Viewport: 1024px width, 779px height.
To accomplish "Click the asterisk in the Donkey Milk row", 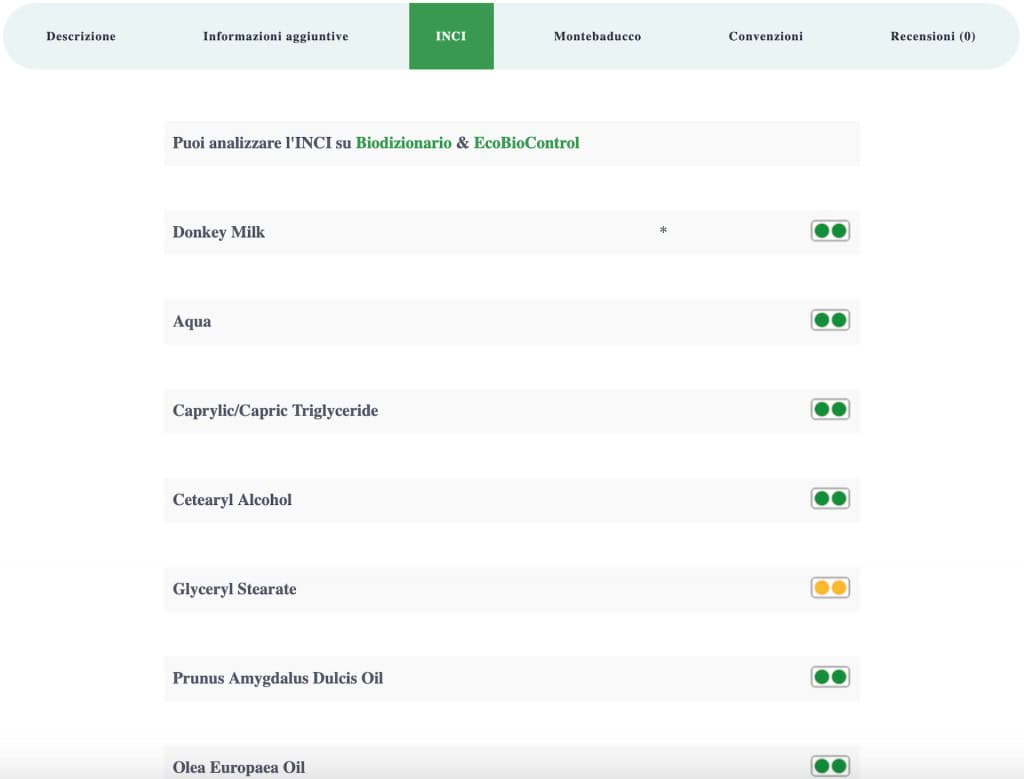I will (664, 231).
